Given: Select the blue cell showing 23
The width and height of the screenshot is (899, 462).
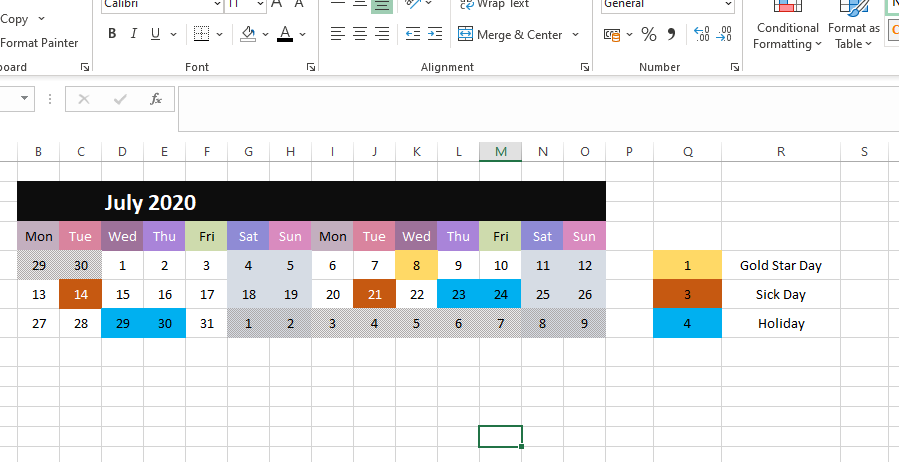Looking at the screenshot, I should [459, 294].
